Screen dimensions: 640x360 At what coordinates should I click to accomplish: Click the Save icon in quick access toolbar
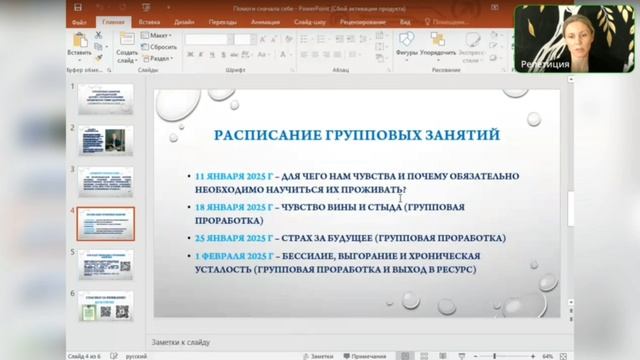point(78,7)
